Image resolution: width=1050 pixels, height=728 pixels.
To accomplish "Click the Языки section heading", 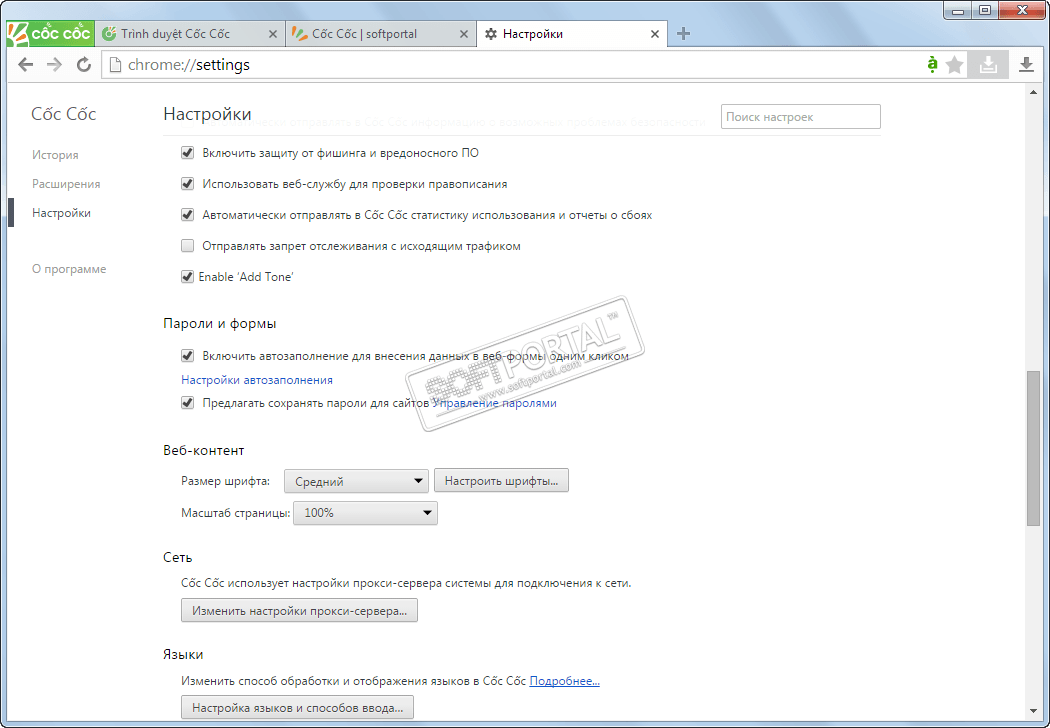I will [183, 654].
